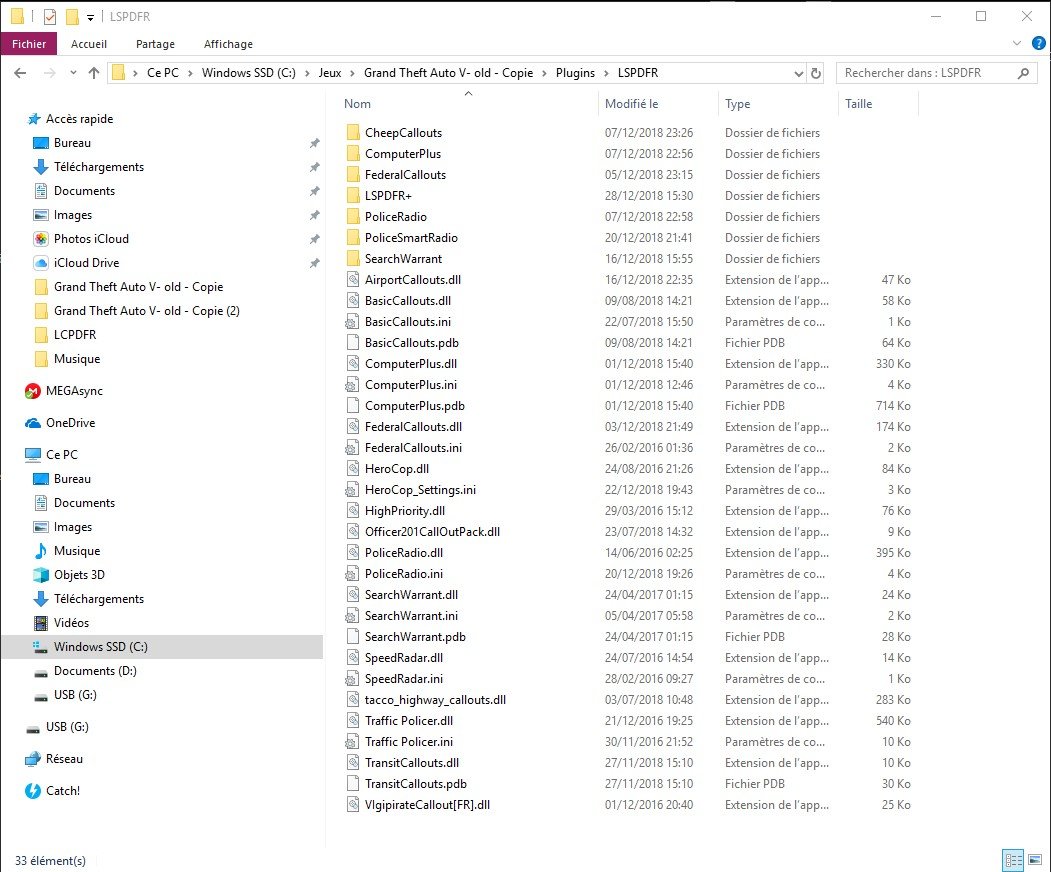The height and width of the screenshot is (872, 1051).
Task: Select AirportCallouts.dll file
Action: pyautogui.click(x=412, y=279)
